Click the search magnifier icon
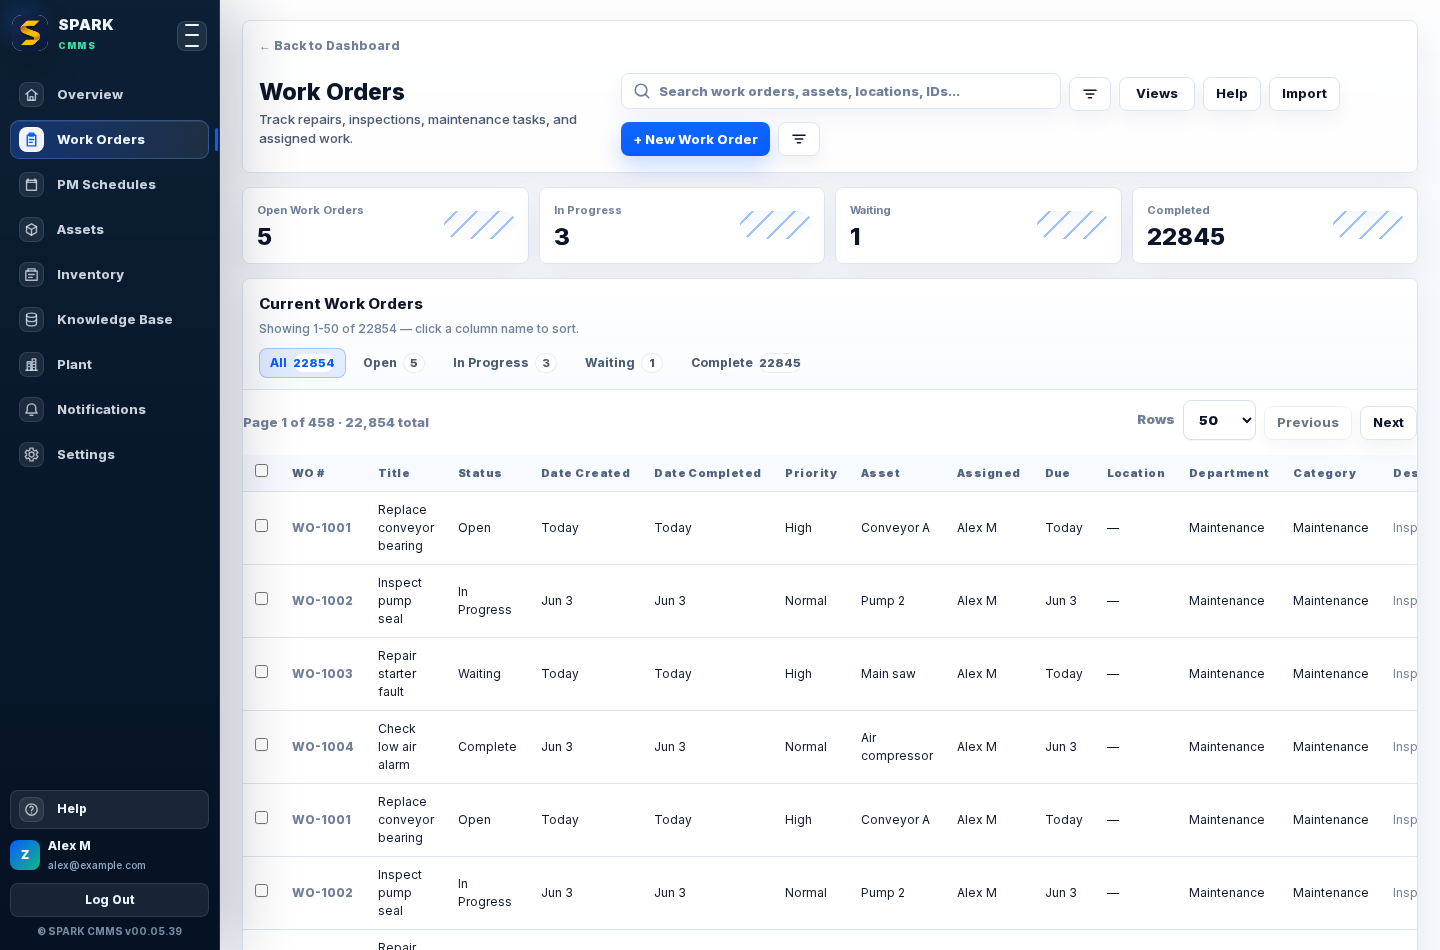This screenshot has height=950, width=1440. [642, 91]
